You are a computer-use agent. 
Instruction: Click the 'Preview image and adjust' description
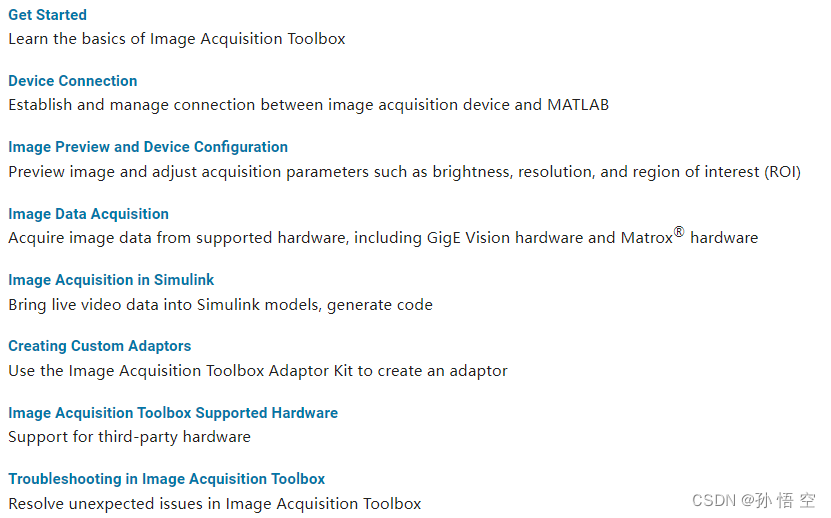pos(404,172)
